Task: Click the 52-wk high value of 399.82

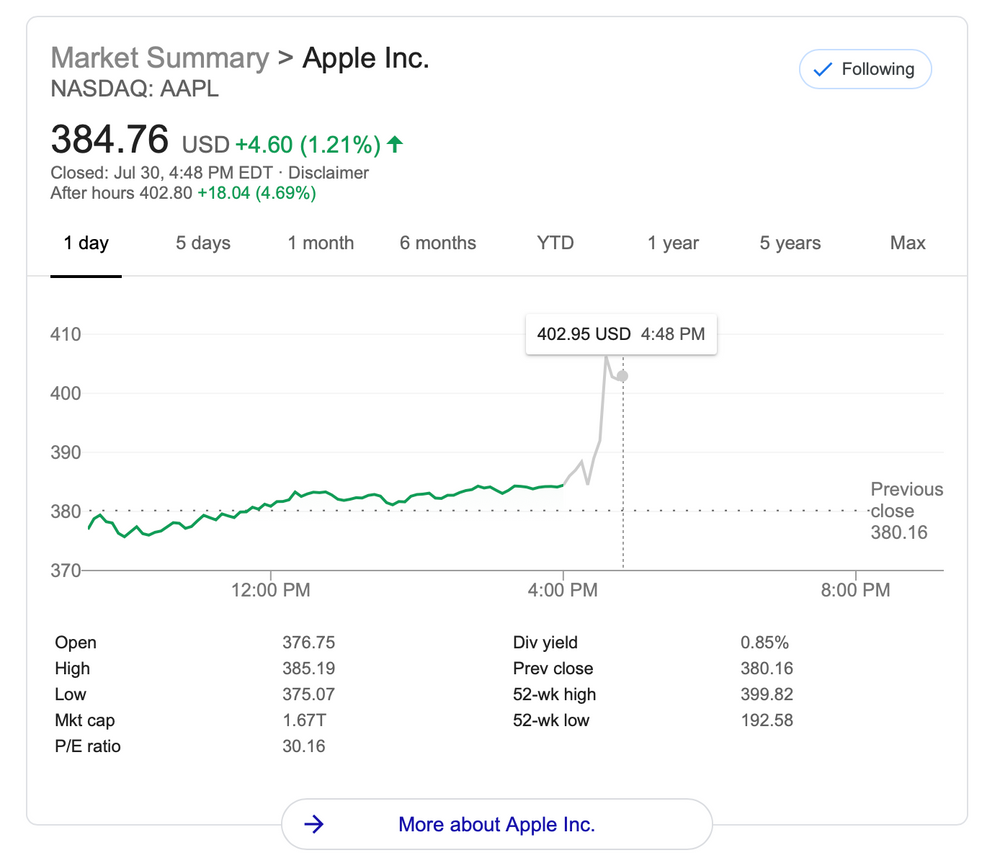Action: pos(767,694)
